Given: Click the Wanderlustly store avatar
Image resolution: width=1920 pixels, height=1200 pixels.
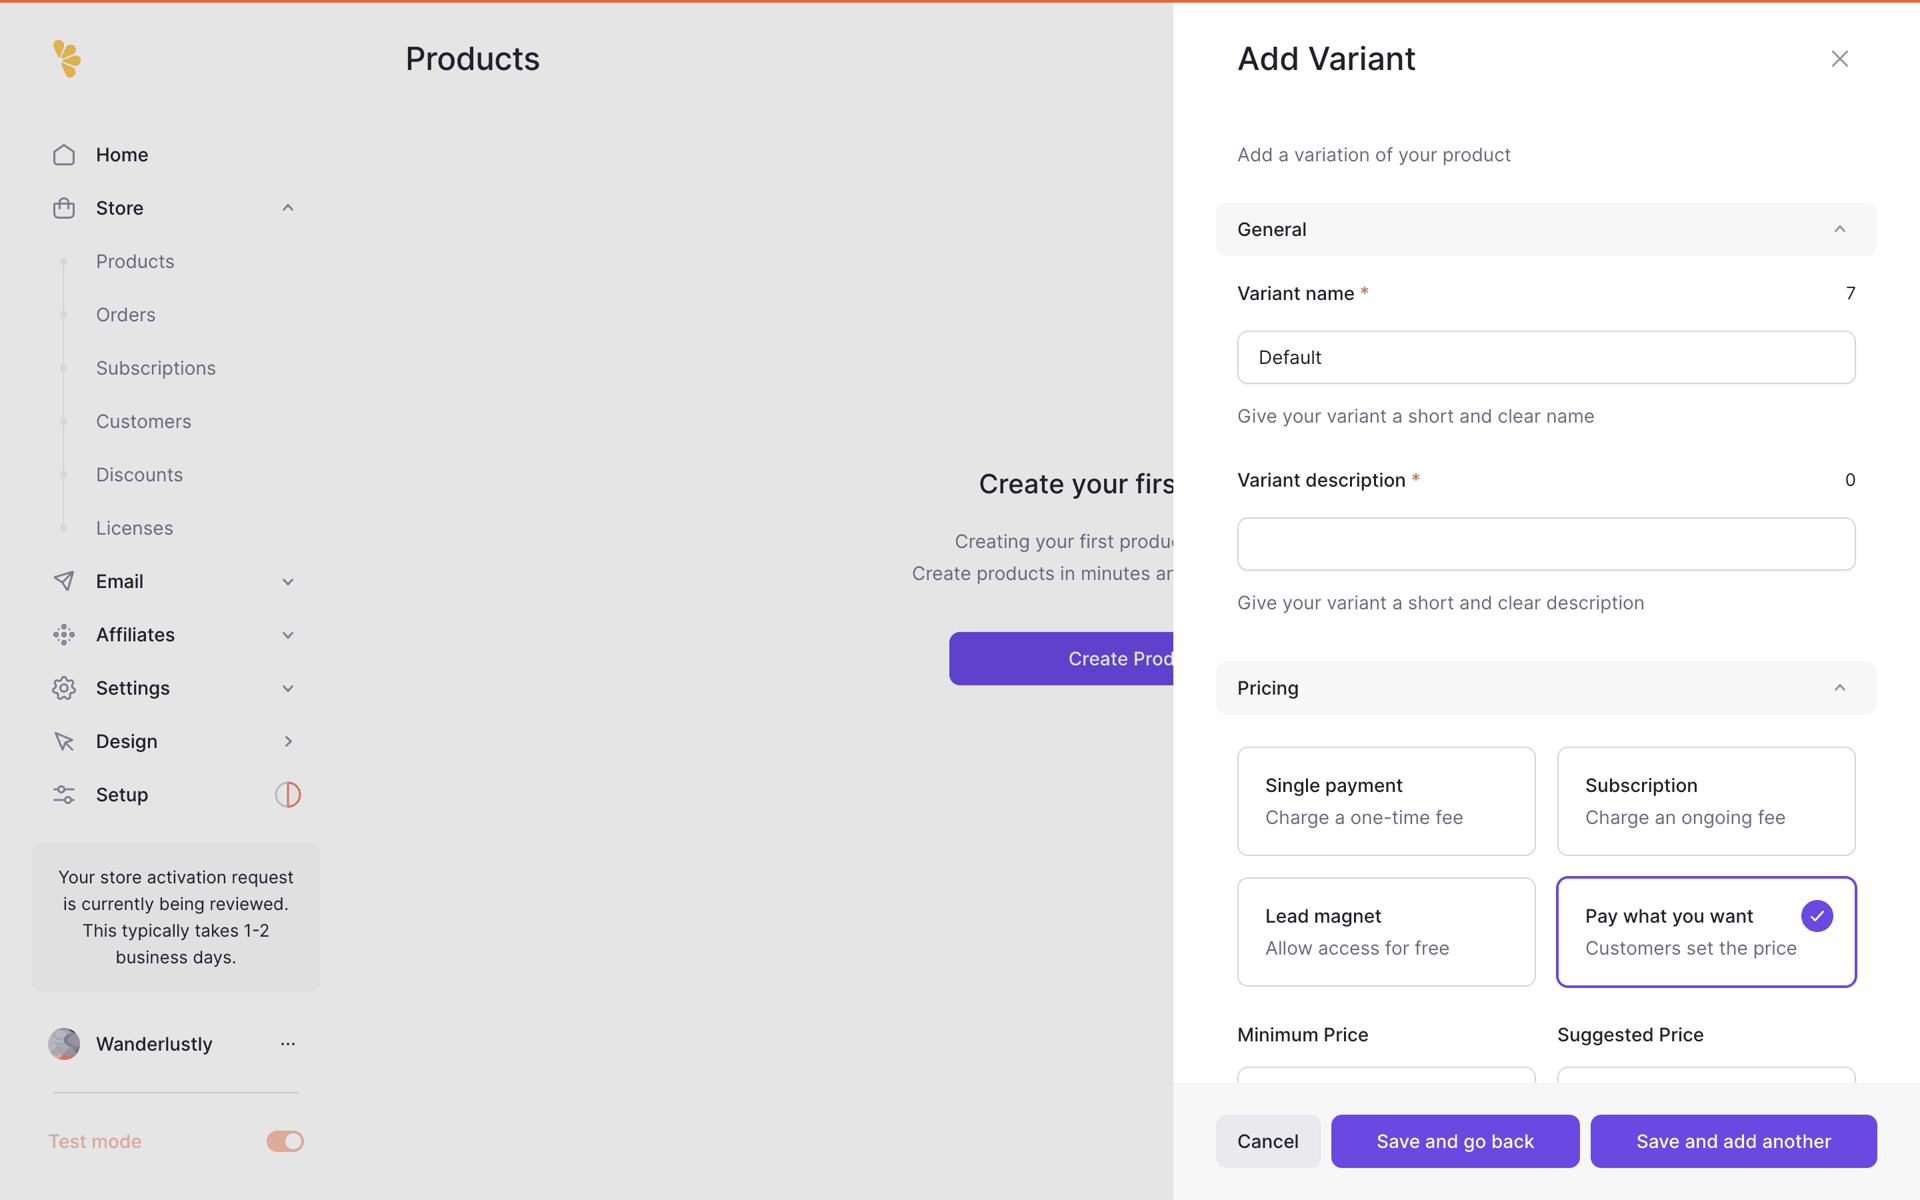Looking at the screenshot, I should [x=64, y=1044].
